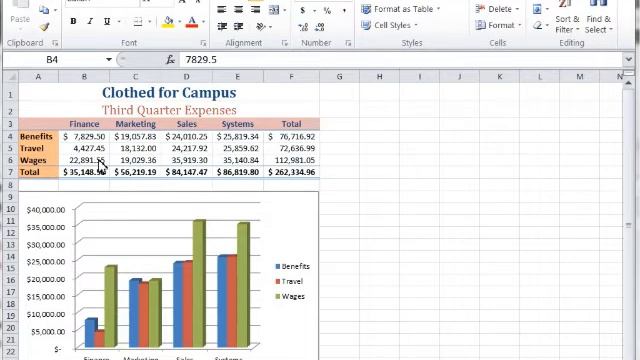Open the Number dialog launcher
Screen dimensions: 640x360
348,43
